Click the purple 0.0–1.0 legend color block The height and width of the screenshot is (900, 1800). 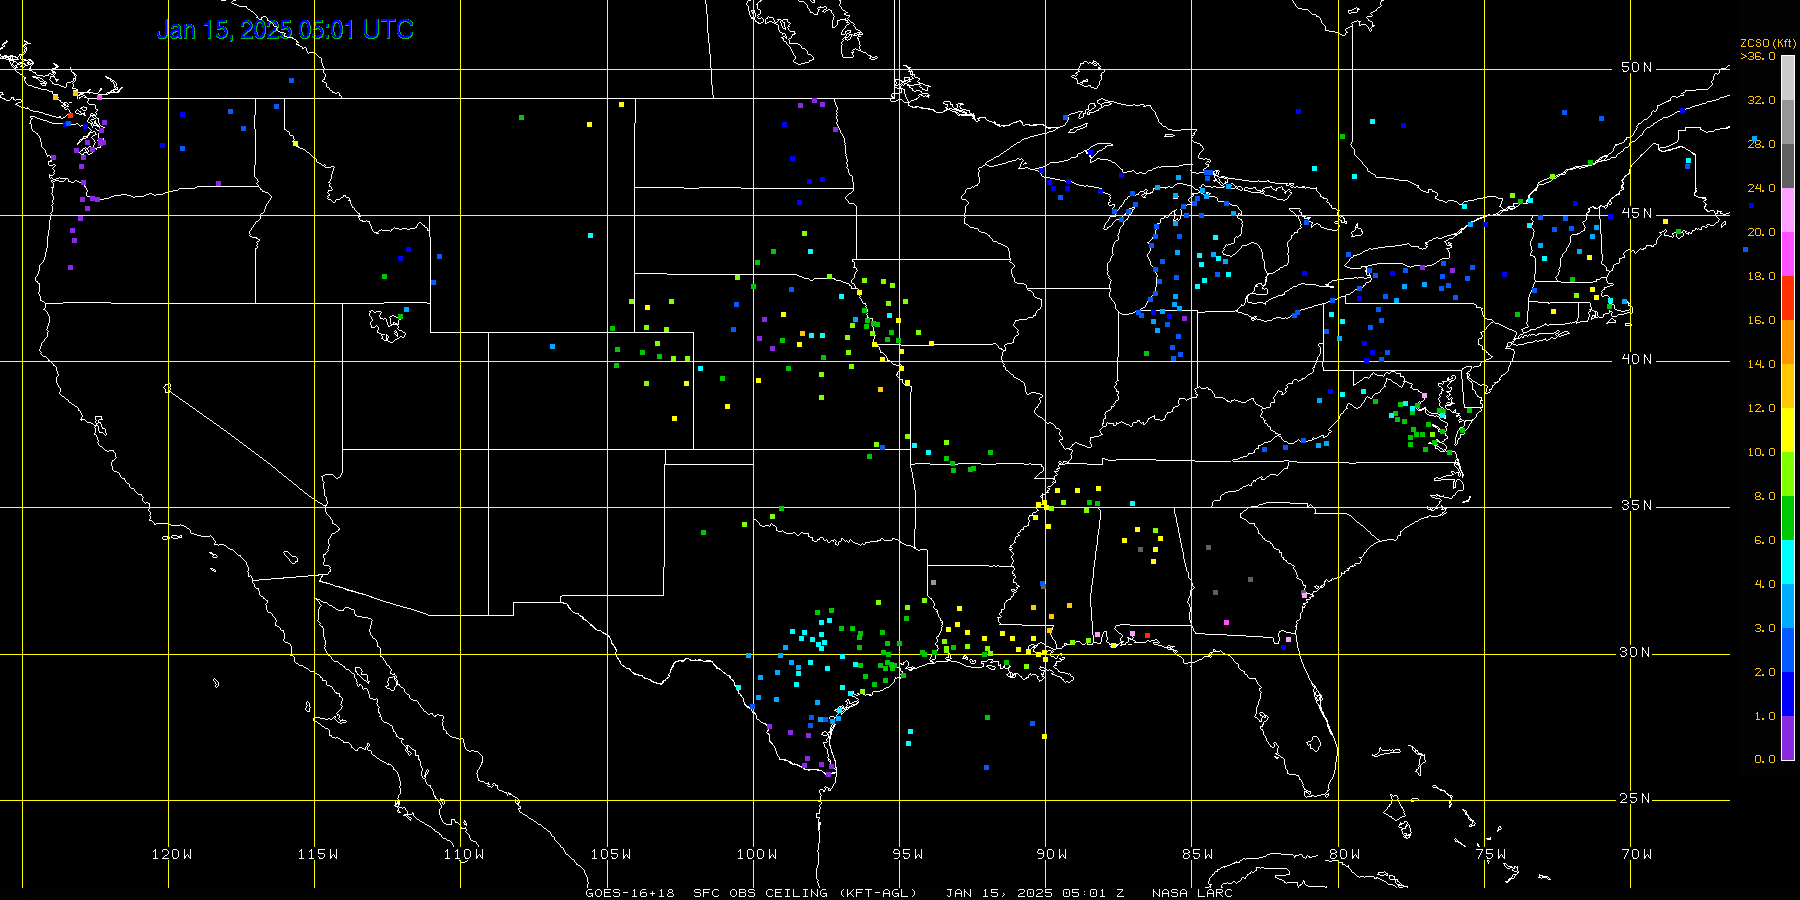pos(1788,738)
